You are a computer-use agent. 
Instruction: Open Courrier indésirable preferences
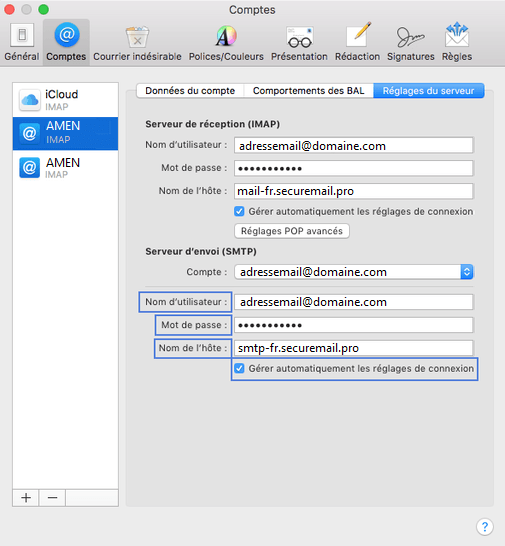coord(137,42)
